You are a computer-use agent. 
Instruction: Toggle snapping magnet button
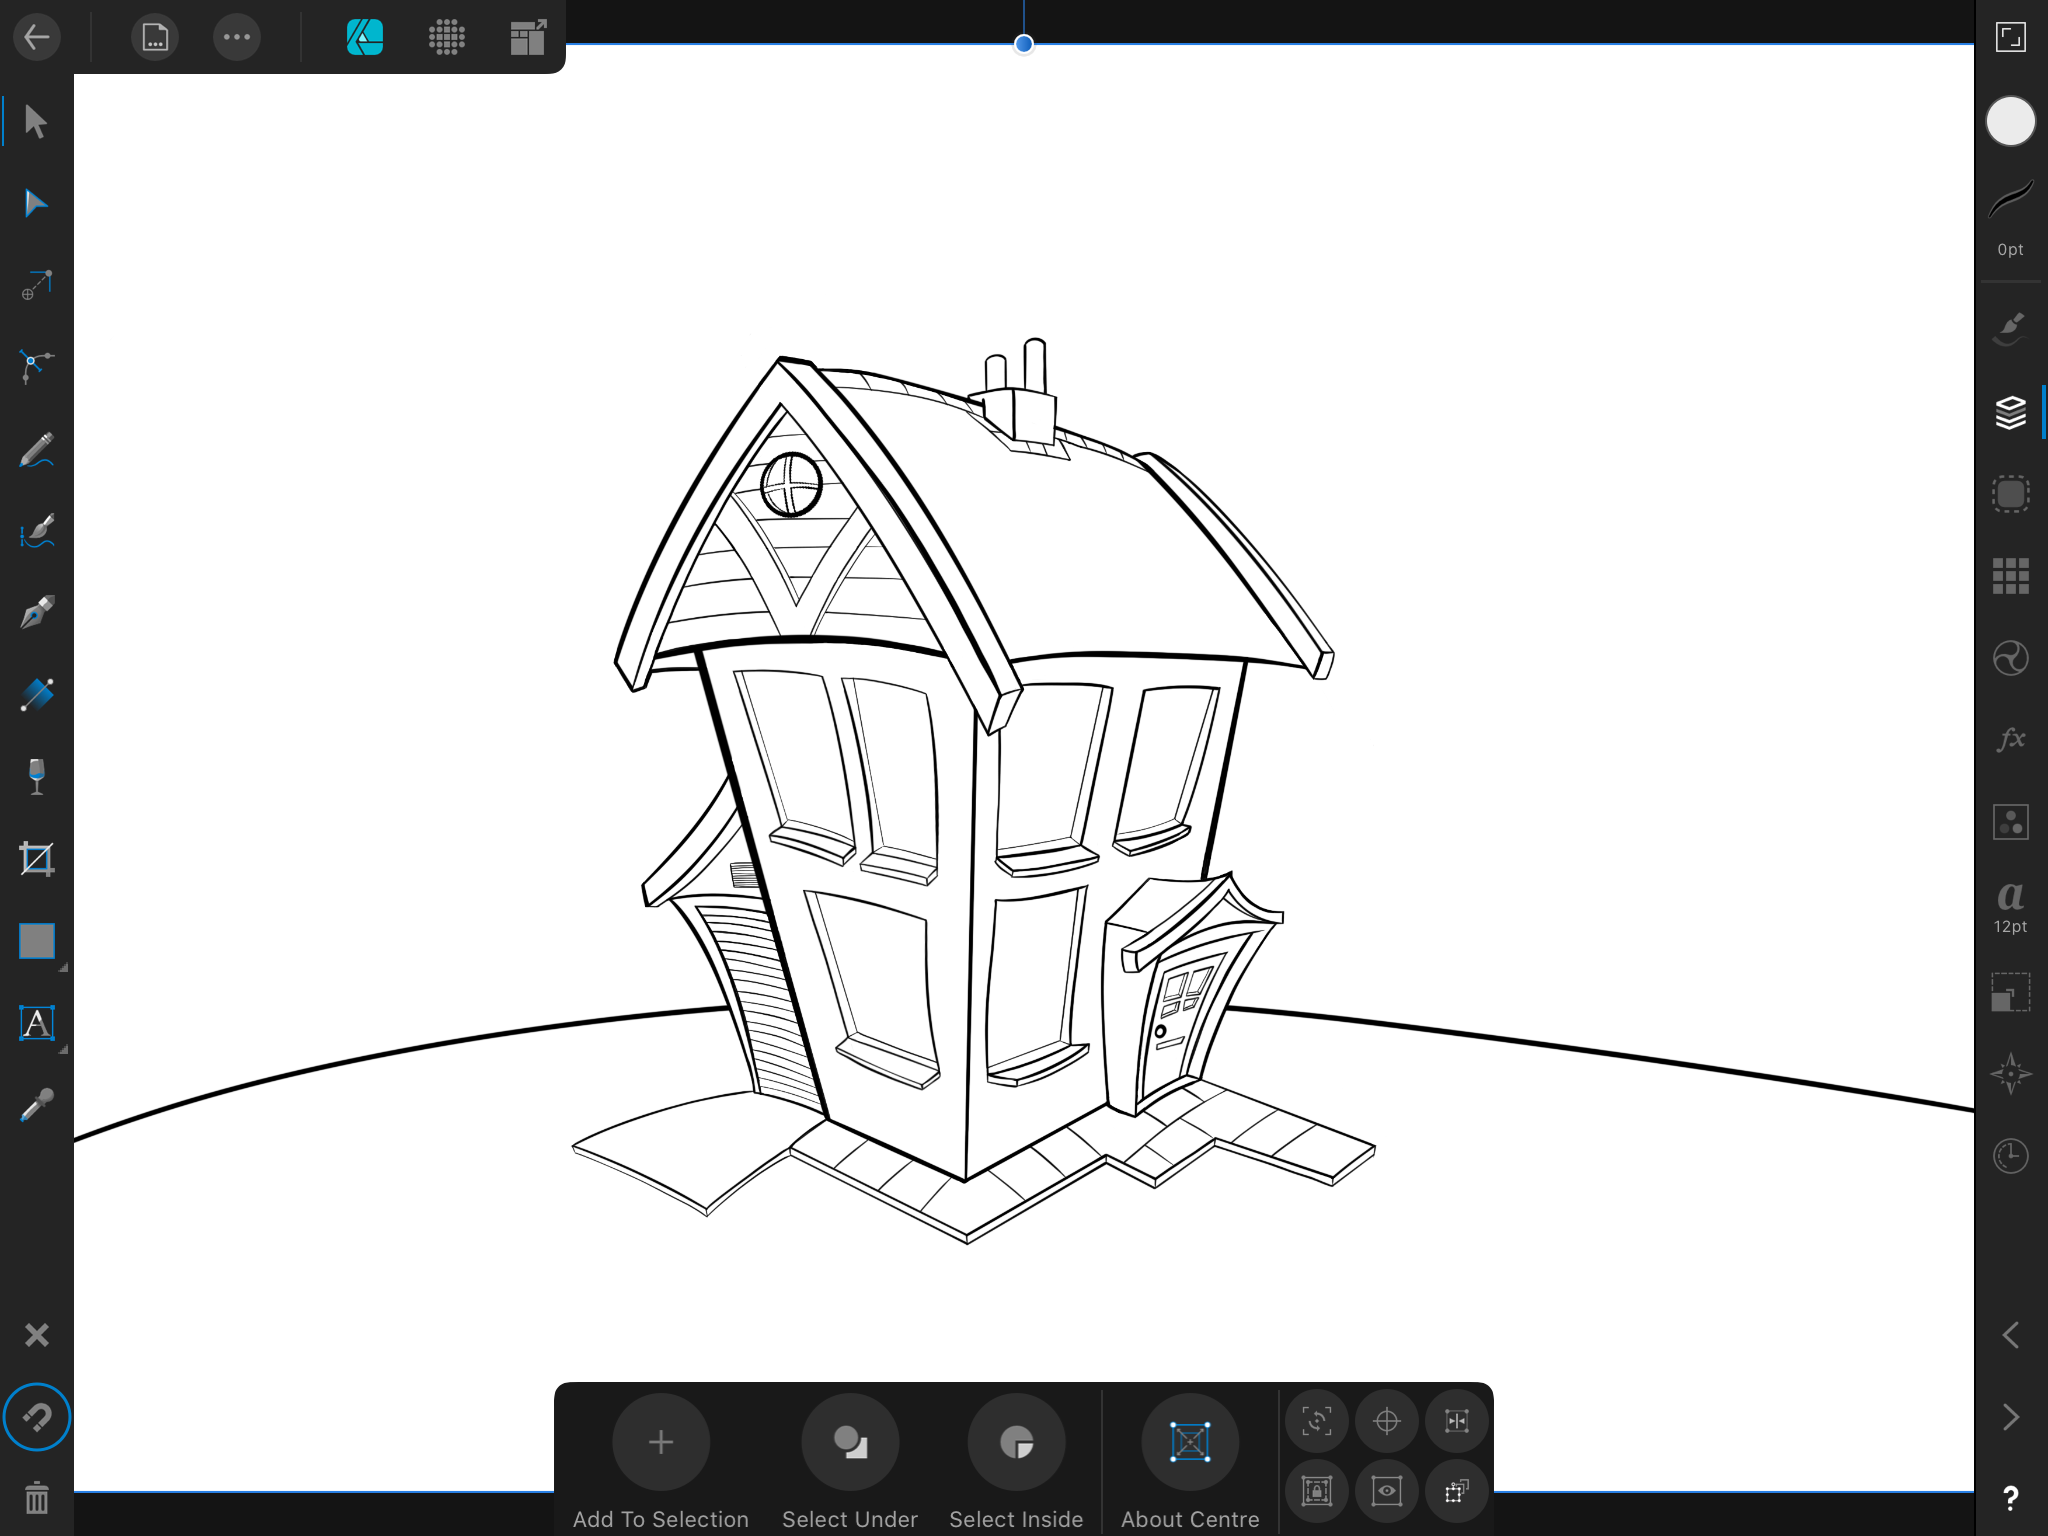point(36,1417)
